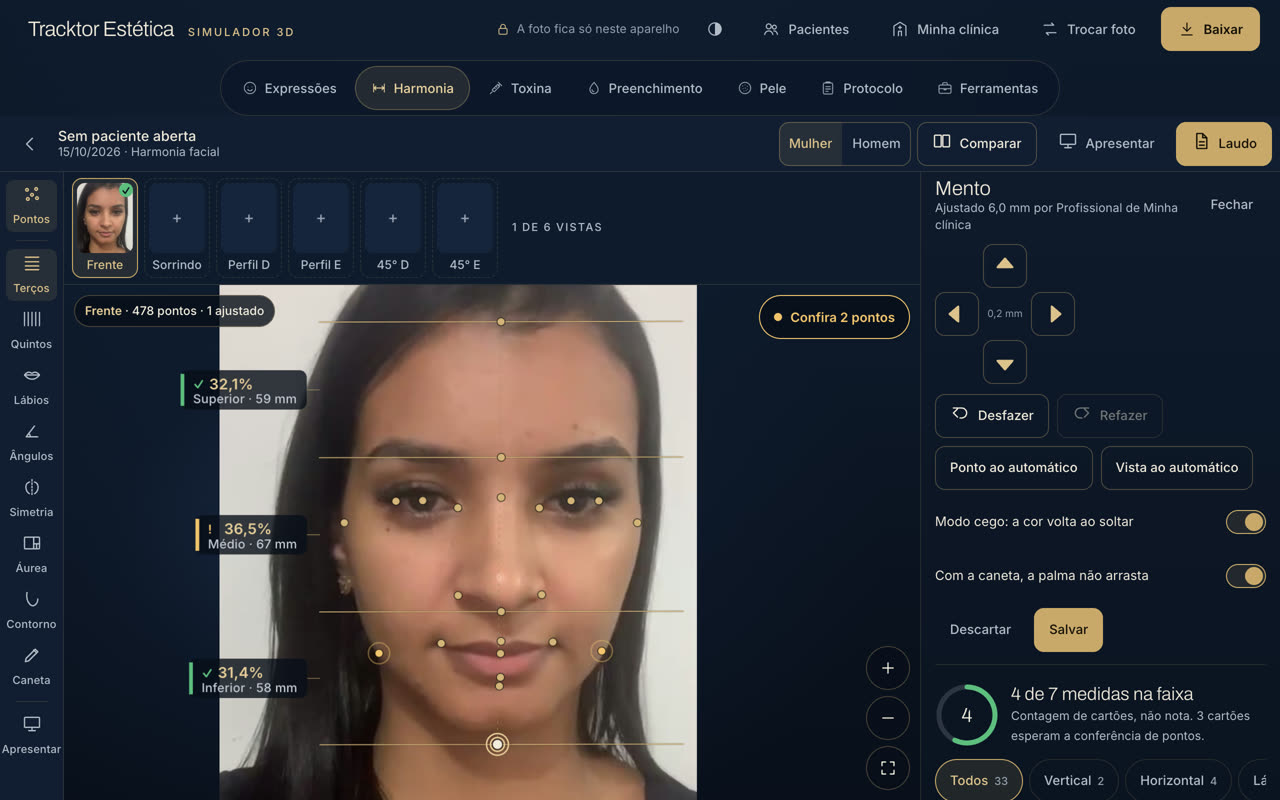Open the Preenchimento tab

645,88
